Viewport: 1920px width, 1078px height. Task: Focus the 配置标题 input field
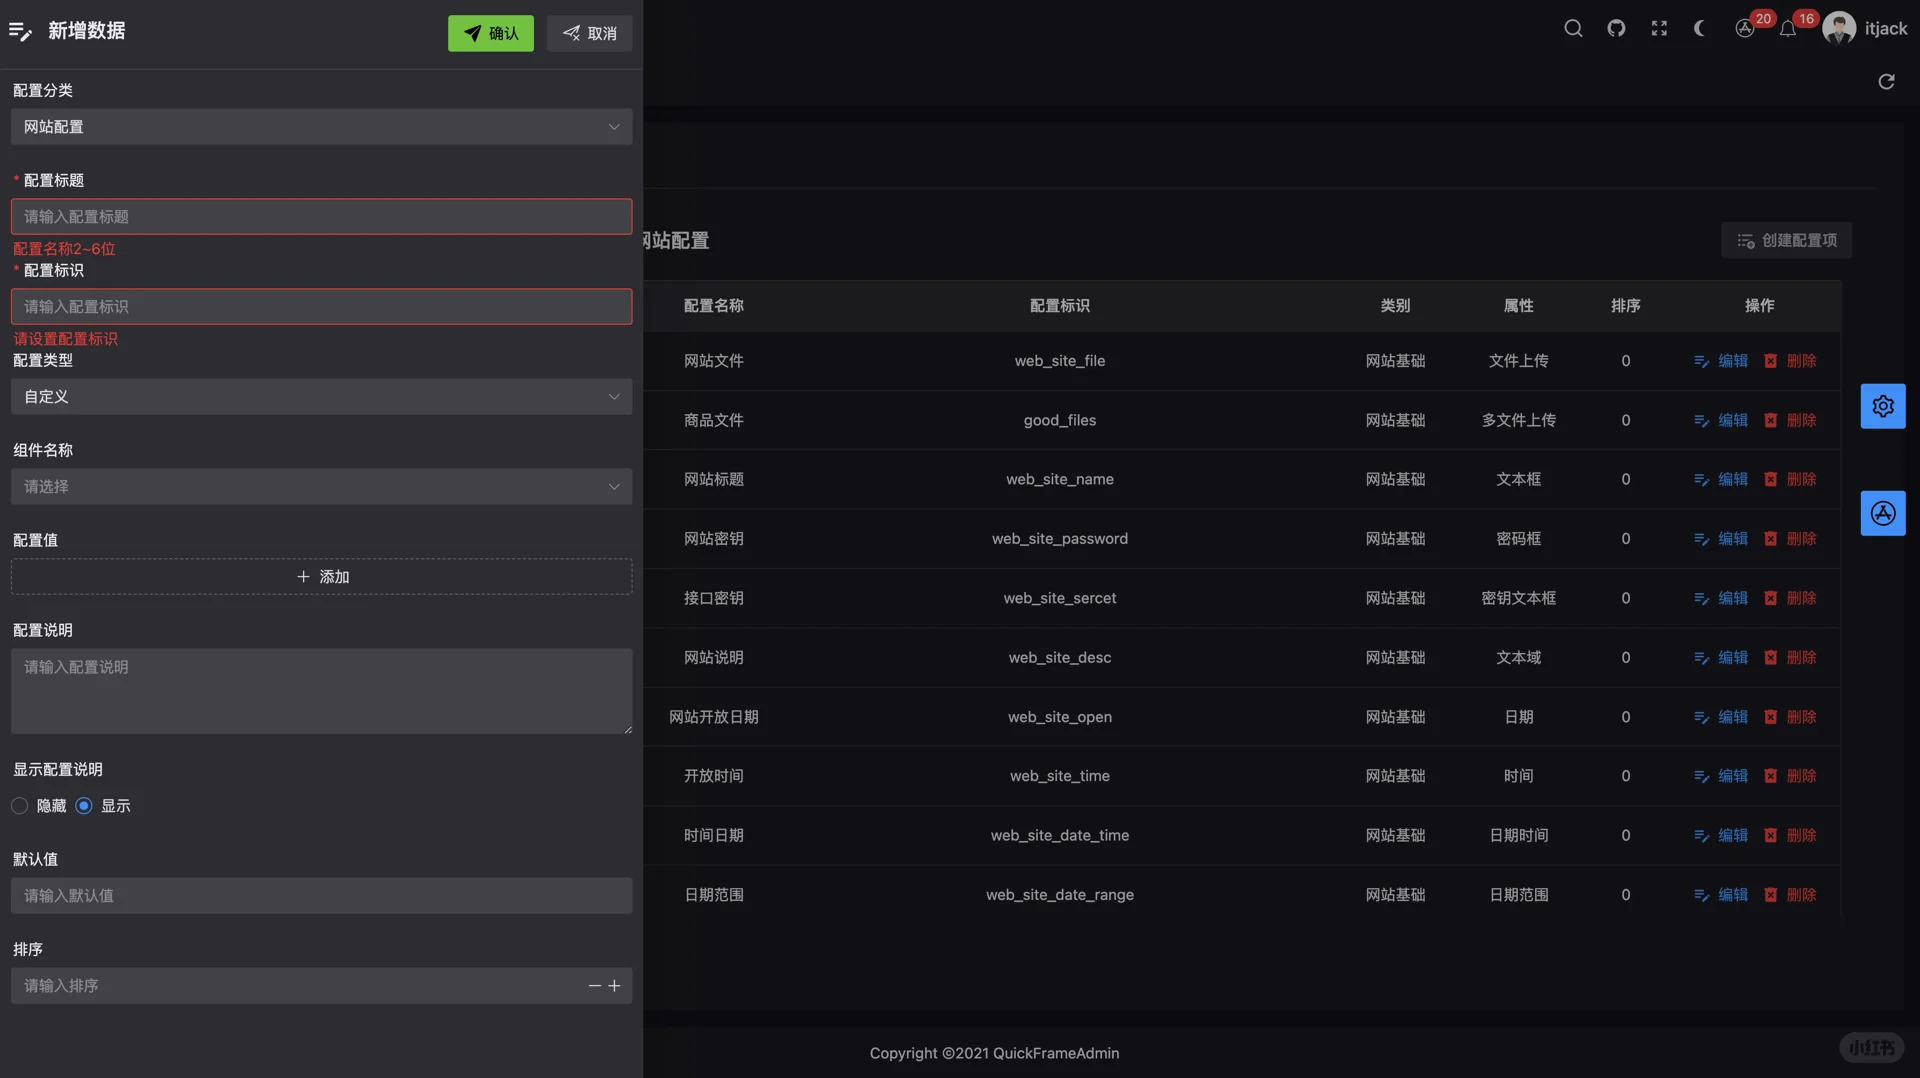tap(321, 217)
